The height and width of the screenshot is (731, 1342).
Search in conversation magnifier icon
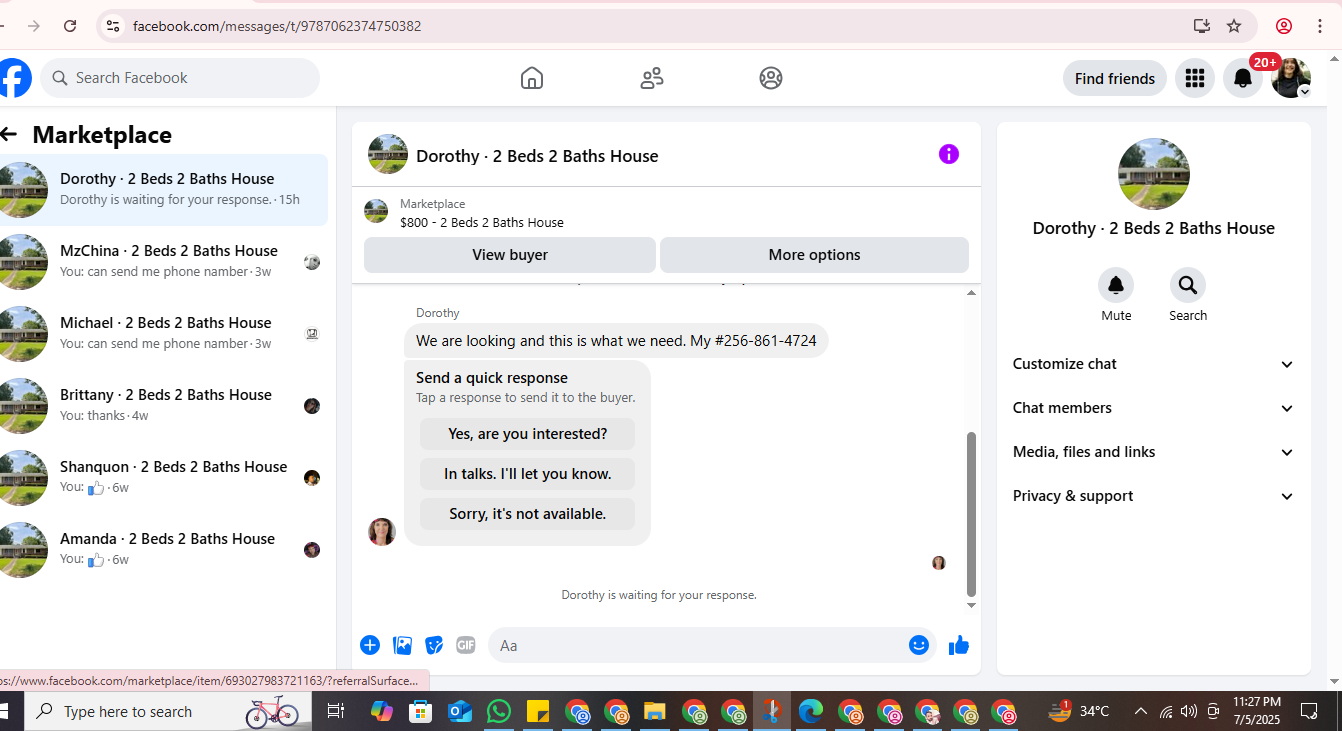click(1188, 285)
